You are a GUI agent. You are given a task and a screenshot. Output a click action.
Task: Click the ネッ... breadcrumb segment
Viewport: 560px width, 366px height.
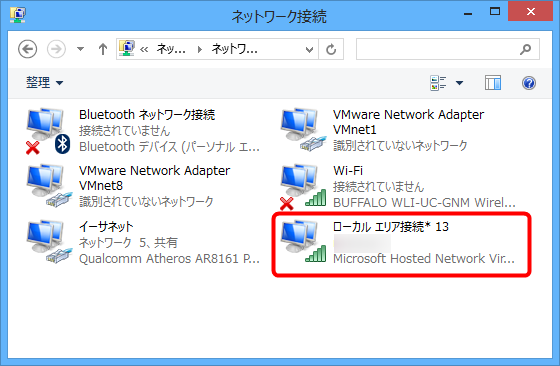tap(171, 49)
